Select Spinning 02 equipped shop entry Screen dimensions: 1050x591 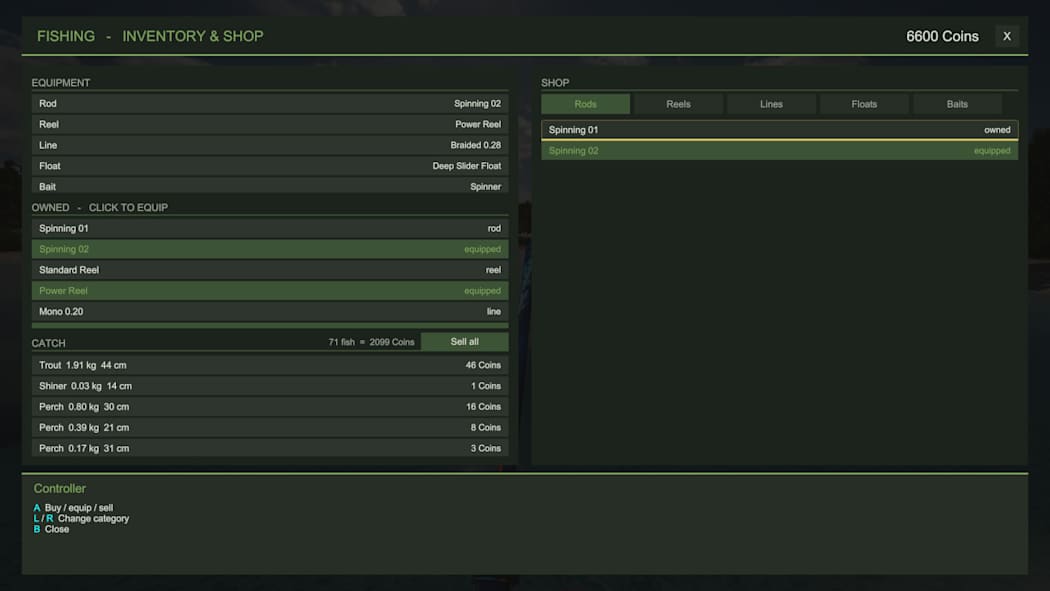pos(779,151)
